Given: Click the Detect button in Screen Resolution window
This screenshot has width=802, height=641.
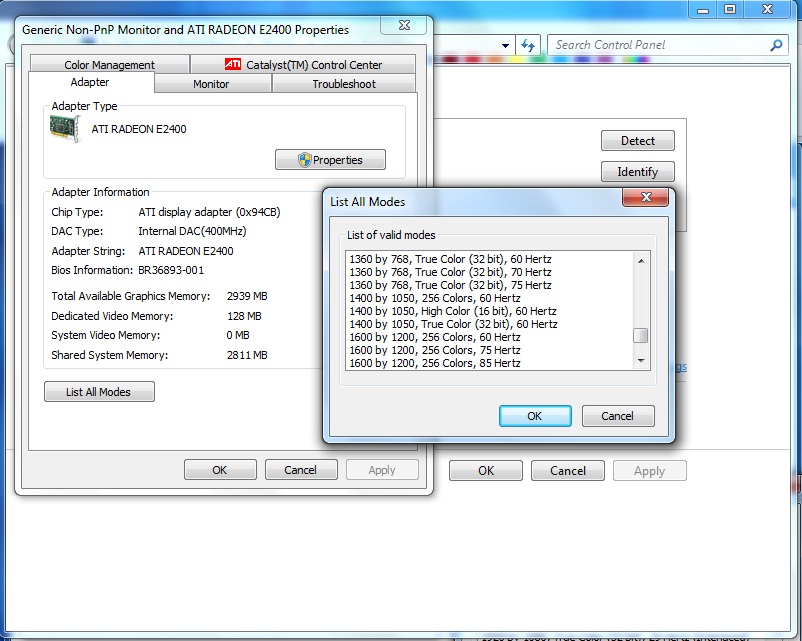Looking at the screenshot, I should (x=637, y=141).
